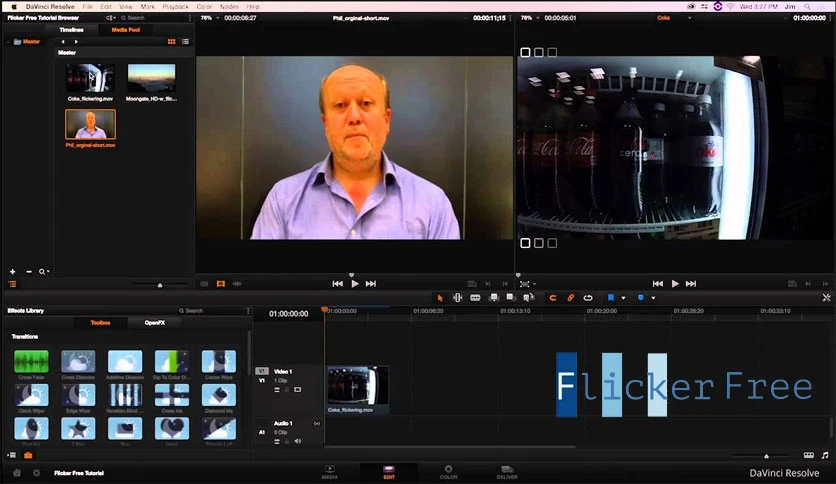Image resolution: width=836 pixels, height=484 pixels.
Task: Select the Venetian Blind Wipe transition
Action: [x=125, y=396]
